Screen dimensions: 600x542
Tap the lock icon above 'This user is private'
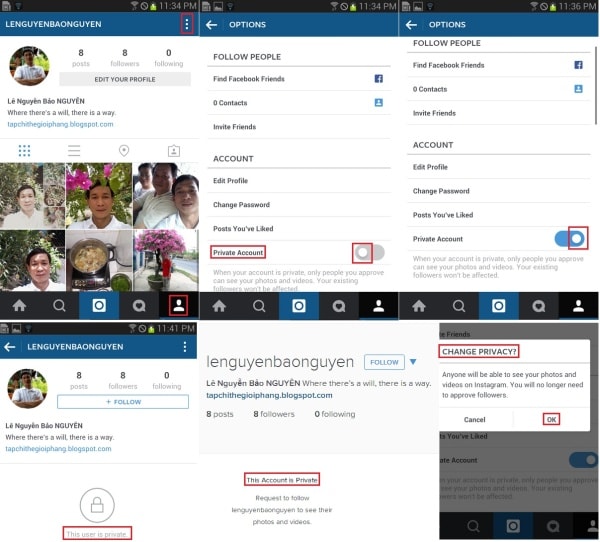click(97, 505)
